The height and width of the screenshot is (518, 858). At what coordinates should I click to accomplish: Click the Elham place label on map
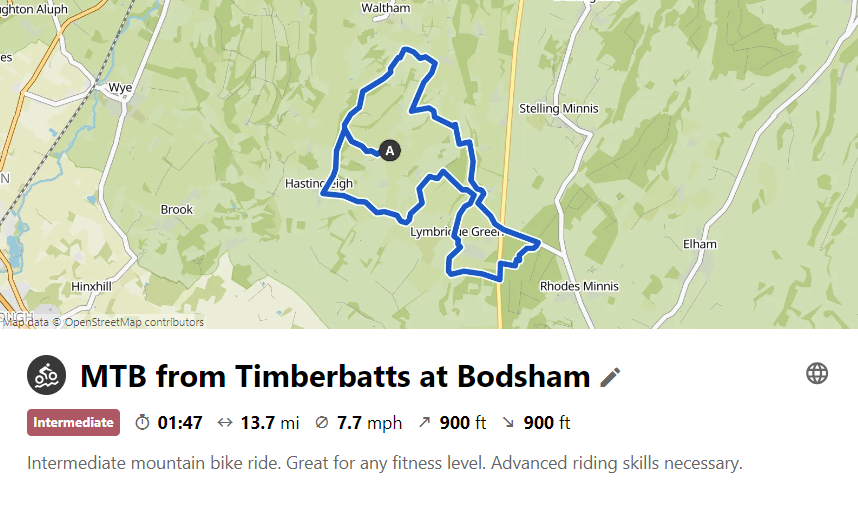click(x=699, y=244)
